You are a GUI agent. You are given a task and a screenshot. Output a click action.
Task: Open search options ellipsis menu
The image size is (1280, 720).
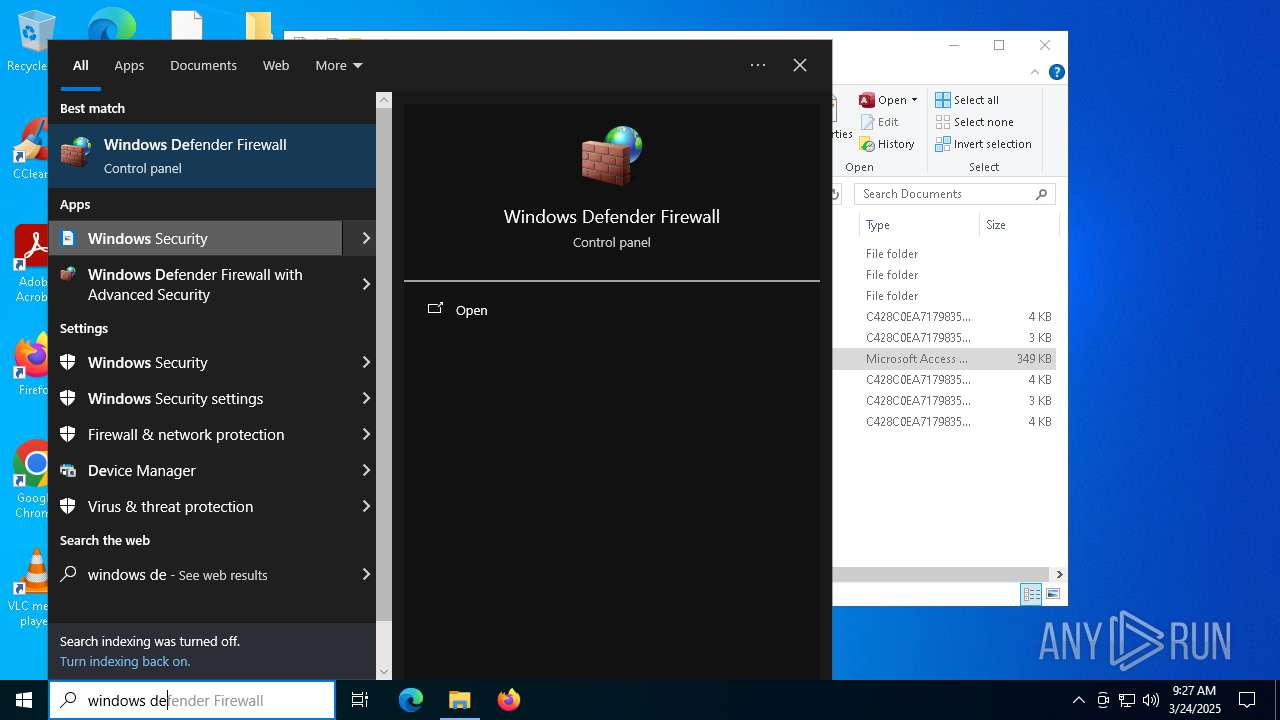(x=758, y=65)
